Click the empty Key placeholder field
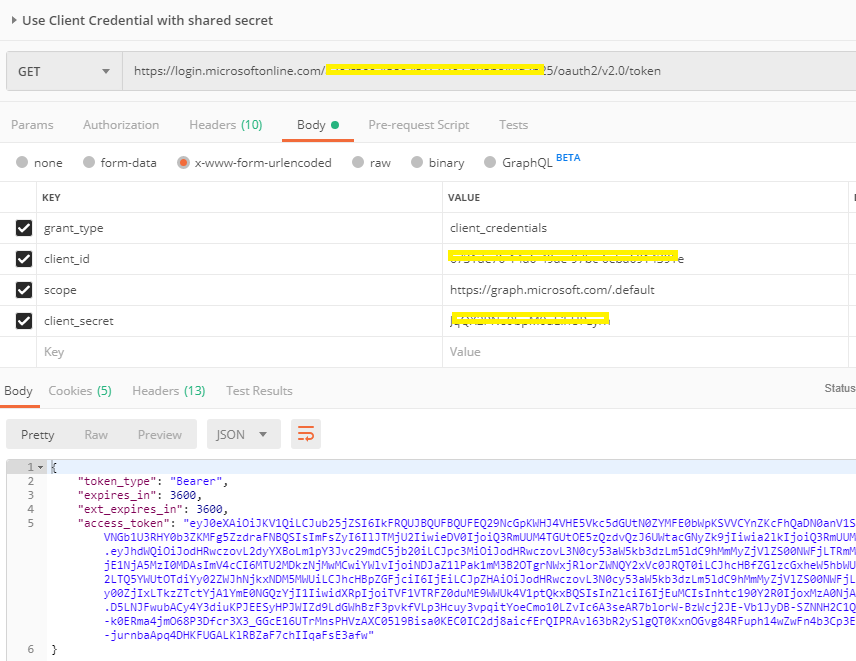The width and height of the screenshot is (856, 661). (x=239, y=352)
